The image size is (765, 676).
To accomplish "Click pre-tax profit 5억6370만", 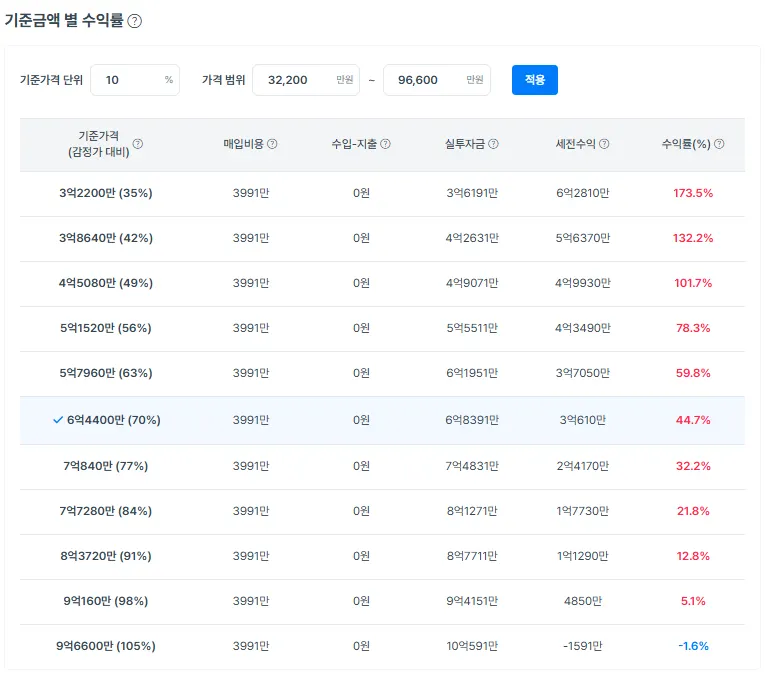I will pyautogui.click(x=583, y=238).
